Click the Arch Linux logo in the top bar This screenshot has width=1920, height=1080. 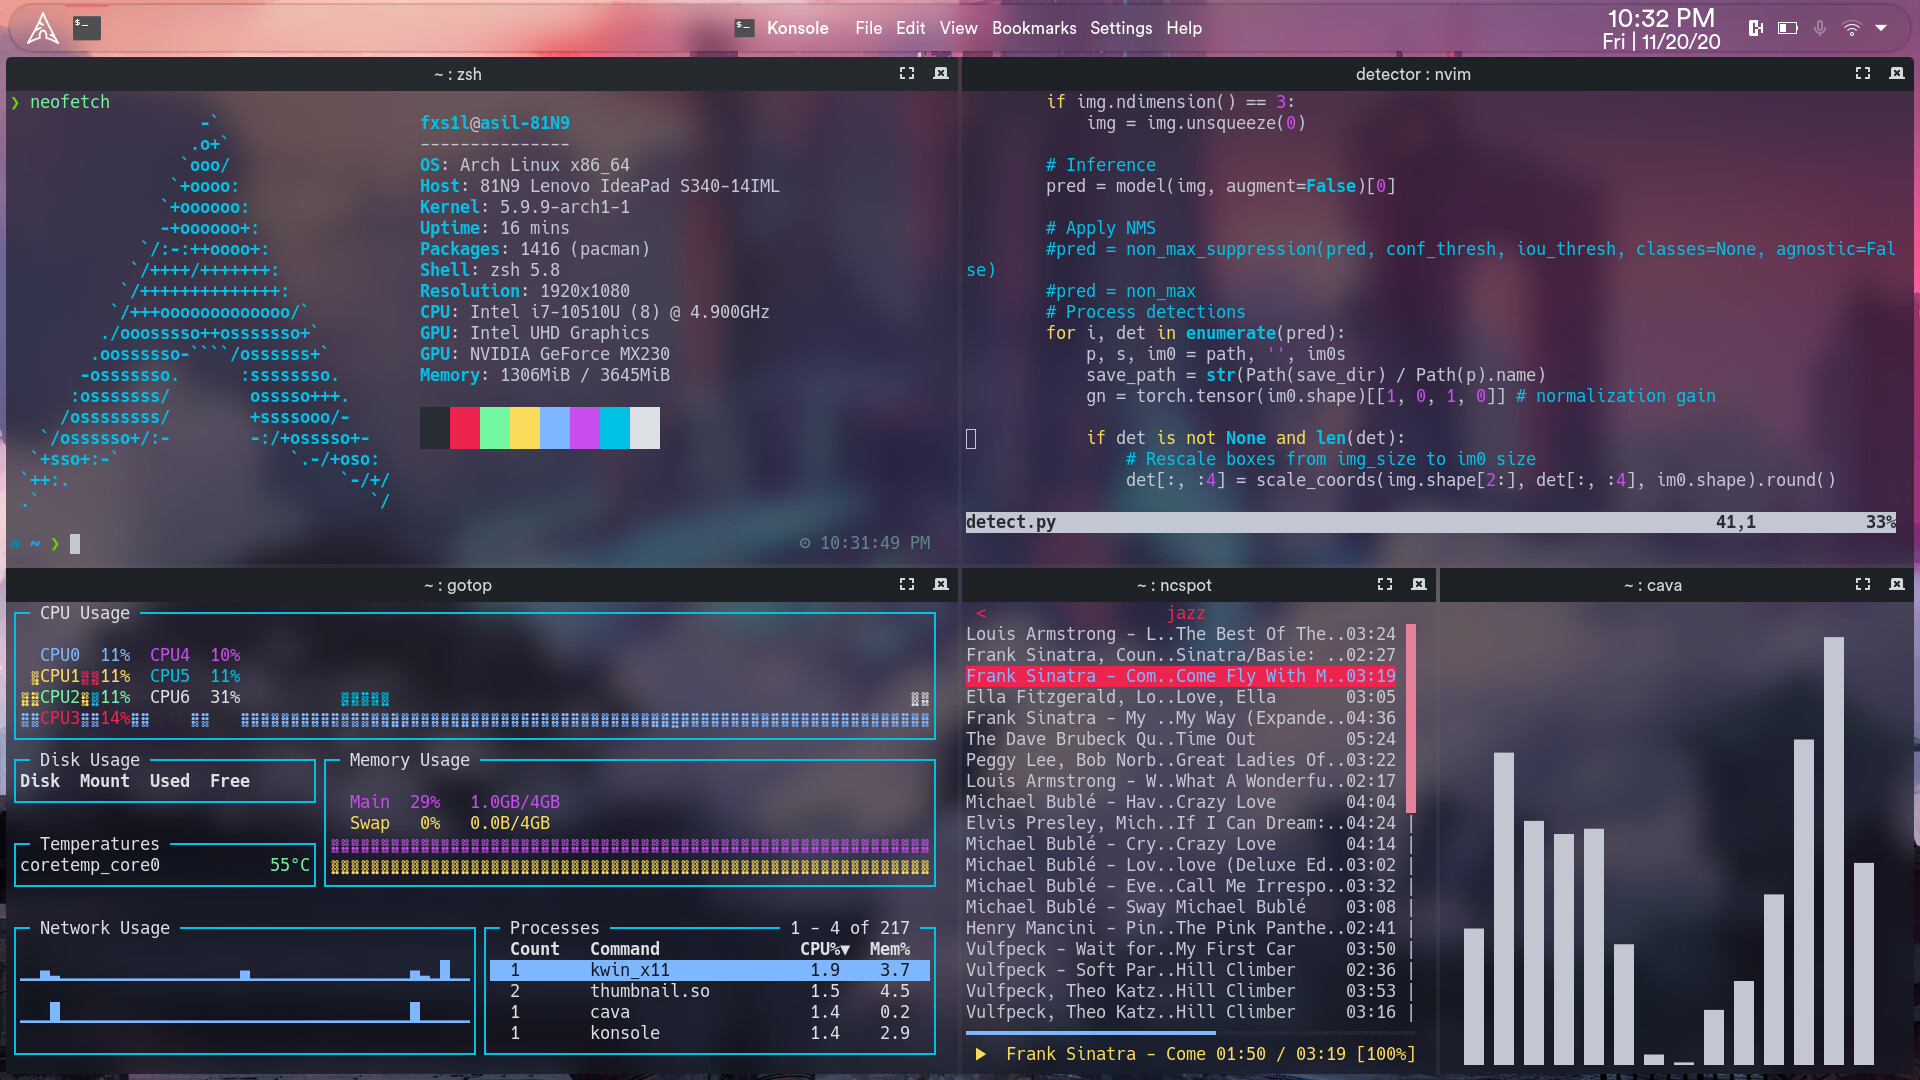[42, 27]
